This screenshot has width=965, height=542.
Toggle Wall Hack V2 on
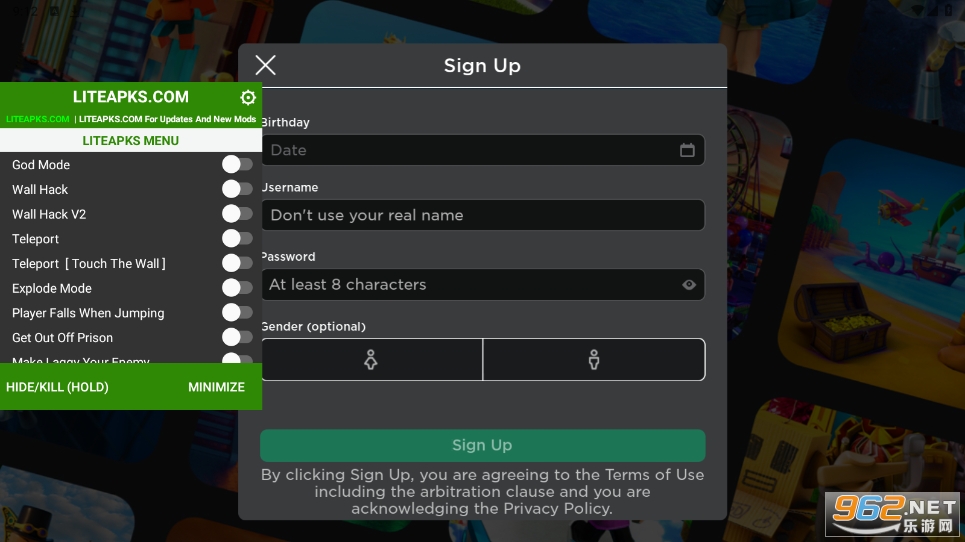tap(238, 213)
